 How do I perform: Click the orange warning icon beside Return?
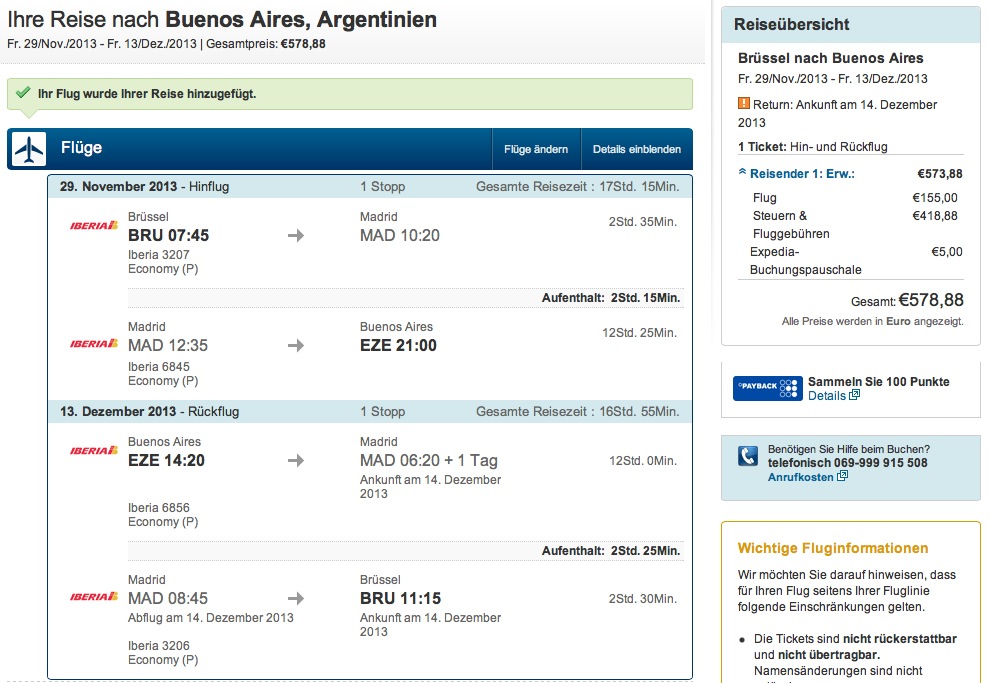pos(744,103)
